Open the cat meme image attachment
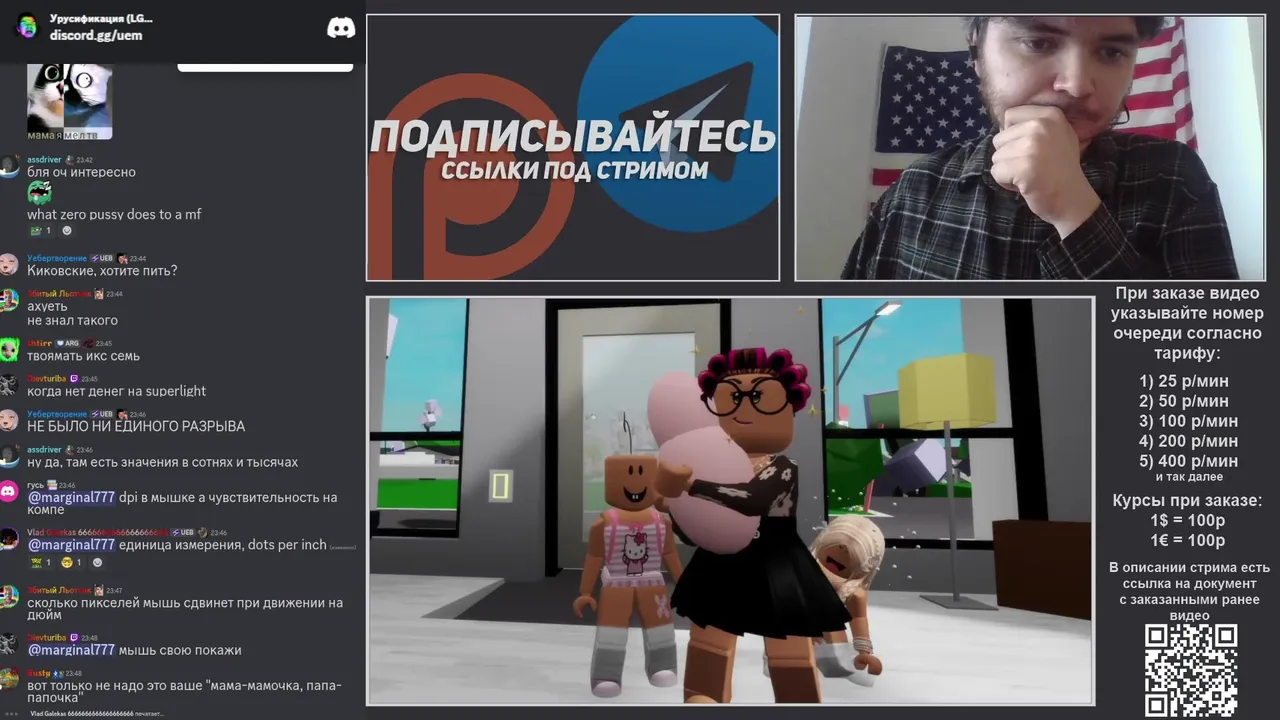The width and height of the screenshot is (1280, 720). [69, 102]
